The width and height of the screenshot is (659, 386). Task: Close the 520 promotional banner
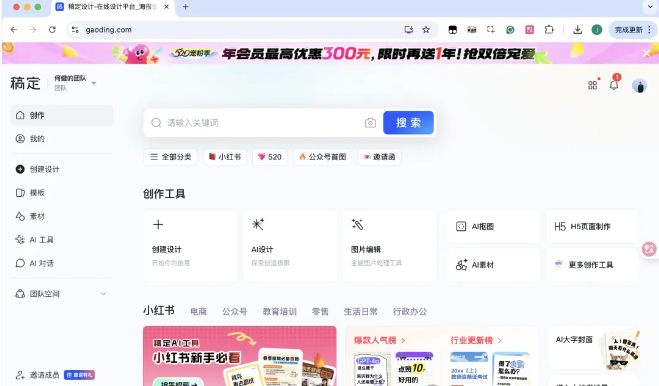click(x=646, y=53)
